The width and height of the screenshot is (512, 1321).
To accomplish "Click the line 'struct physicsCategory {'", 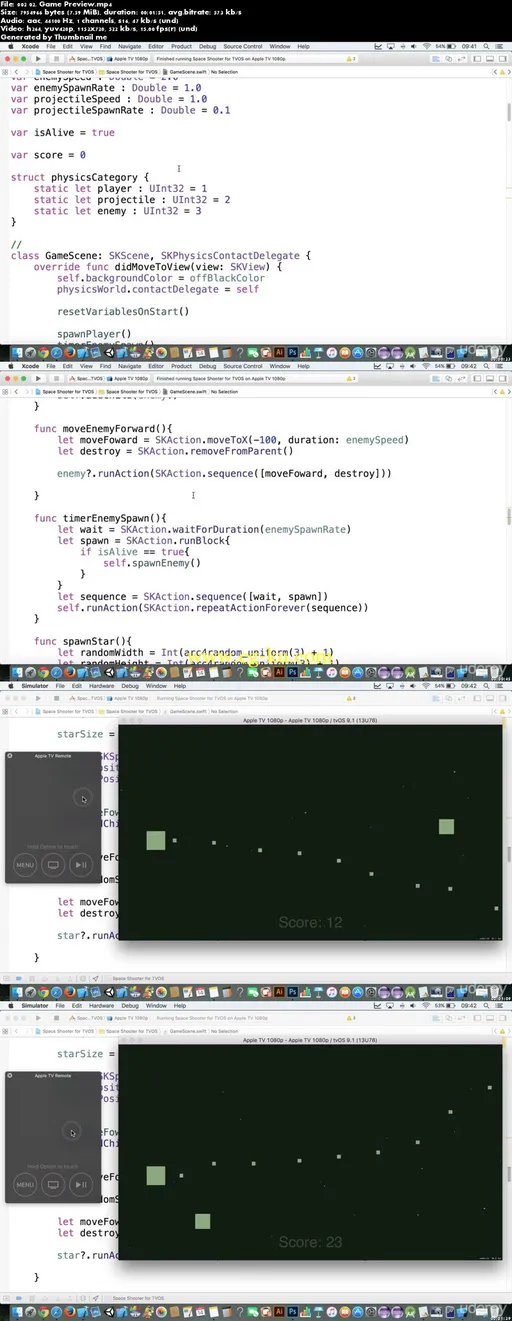I will (81, 177).
